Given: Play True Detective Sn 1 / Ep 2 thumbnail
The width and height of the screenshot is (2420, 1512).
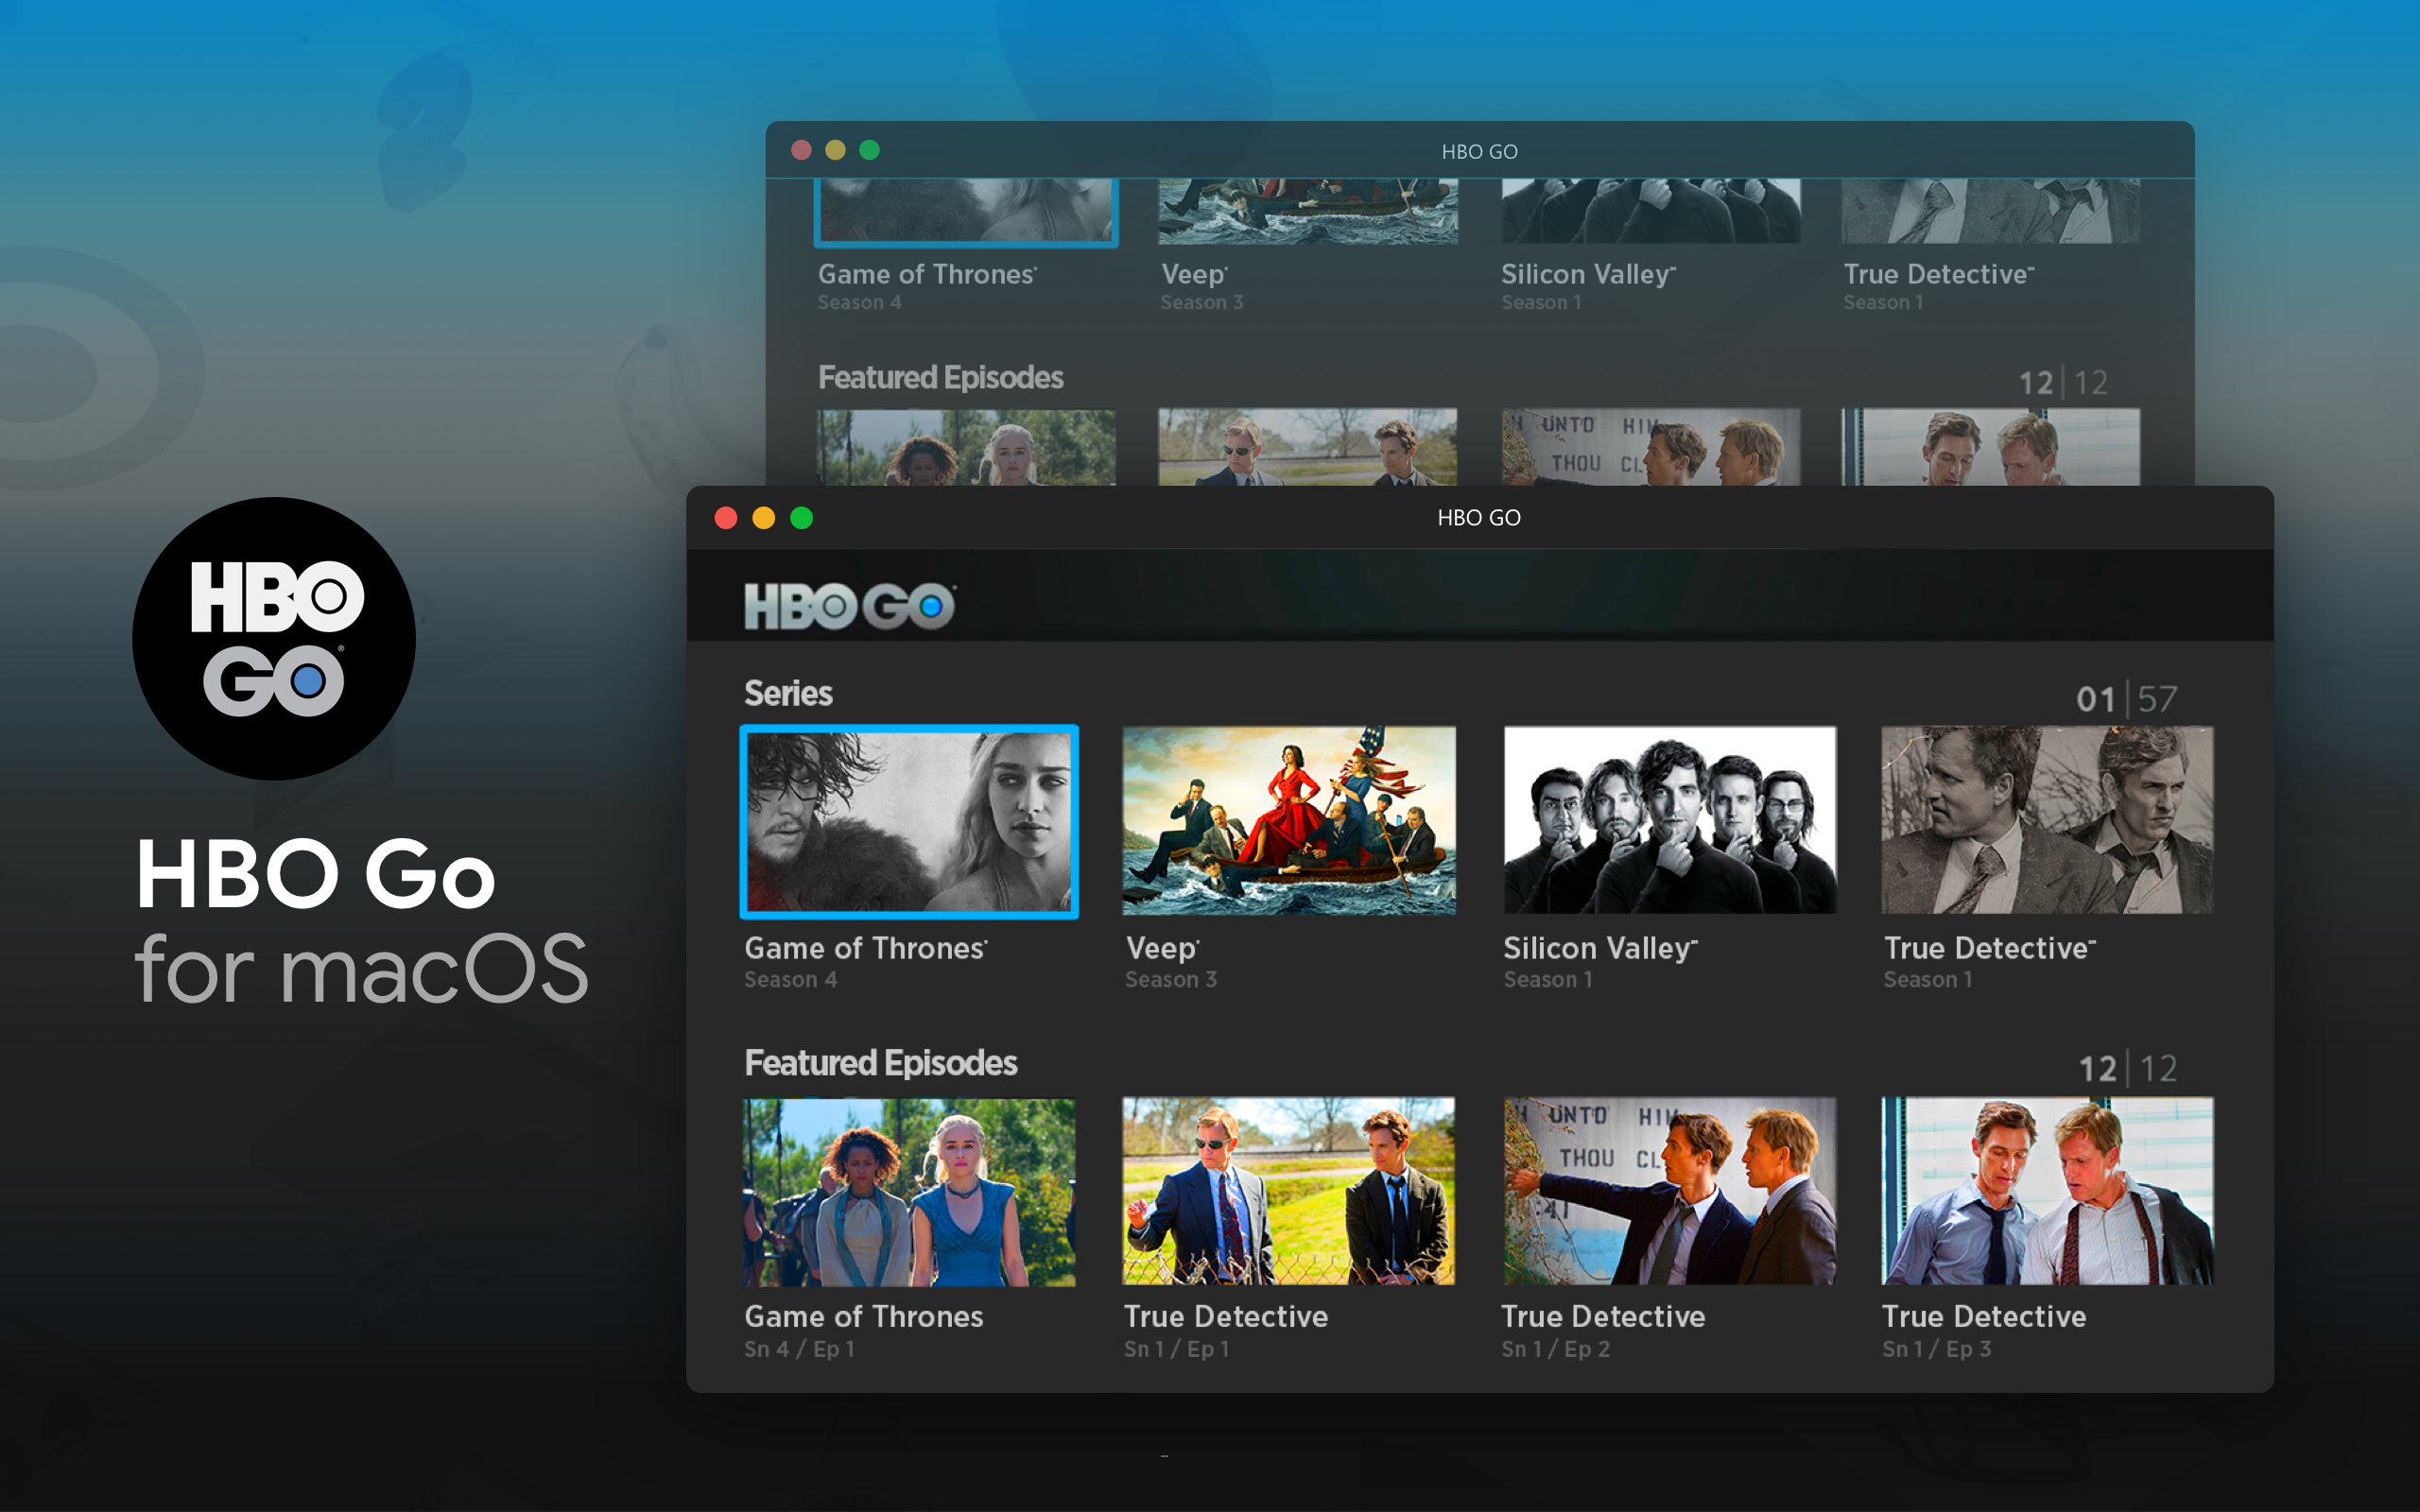Looking at the screenshot, I should 1669,1192.
